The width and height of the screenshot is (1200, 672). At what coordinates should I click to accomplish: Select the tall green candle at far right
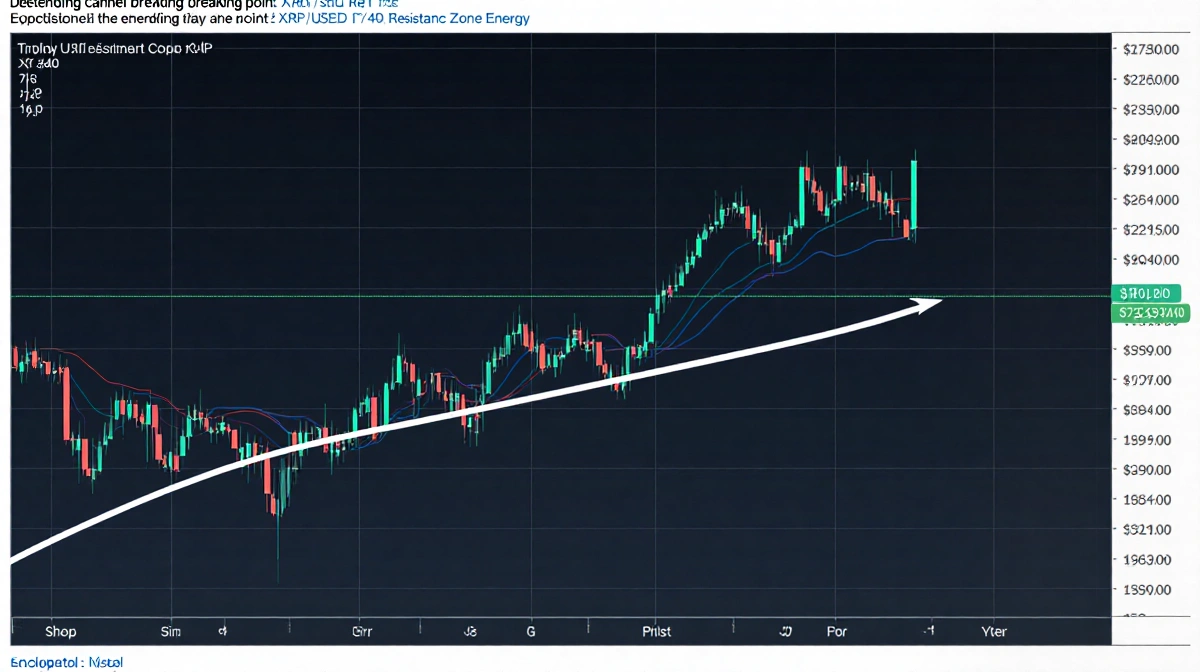[x=913, y=195]
